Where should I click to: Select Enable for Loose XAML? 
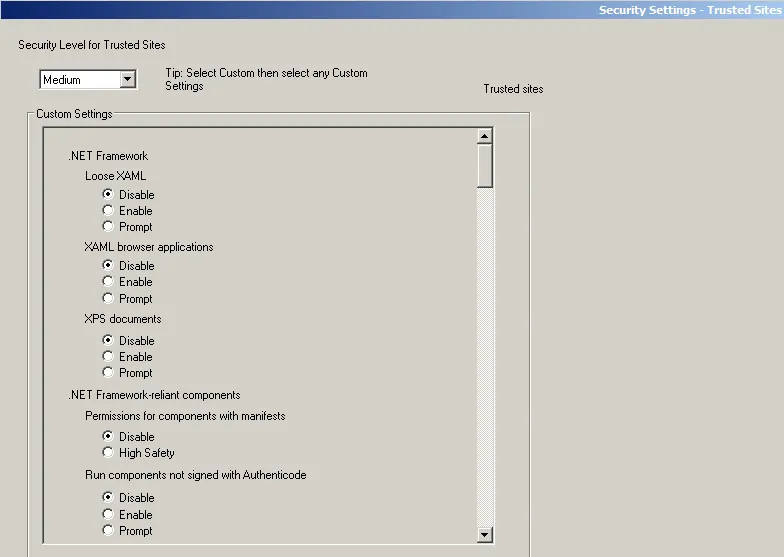(x=108, y=211)
